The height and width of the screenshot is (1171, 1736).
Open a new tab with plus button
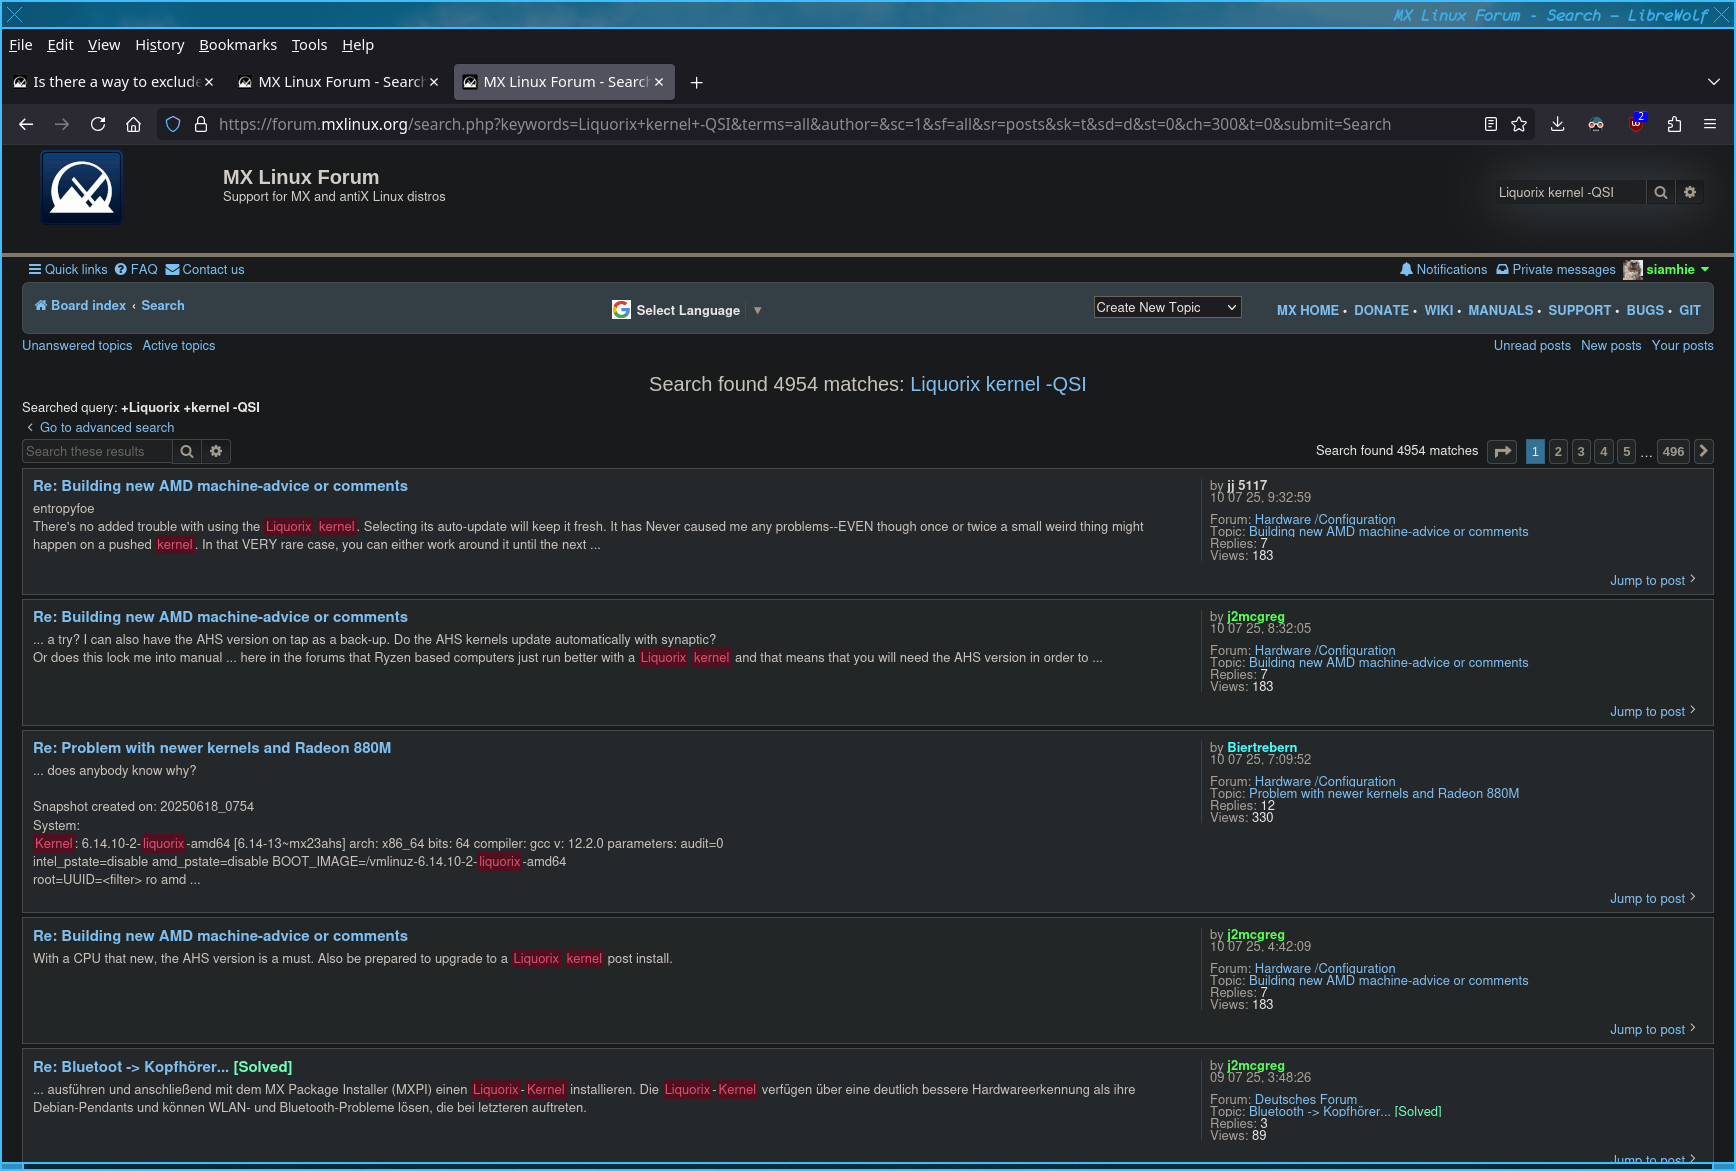point(696,82)
